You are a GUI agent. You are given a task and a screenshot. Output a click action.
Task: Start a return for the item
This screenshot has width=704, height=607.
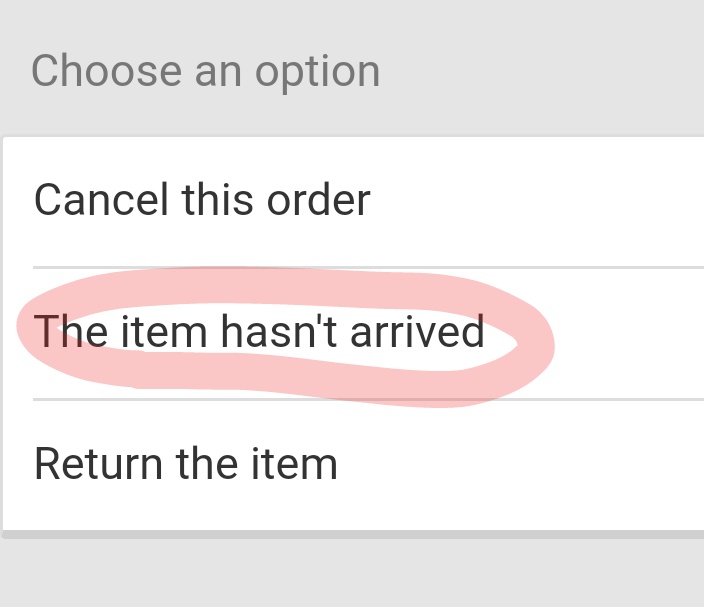click(186, 464)
